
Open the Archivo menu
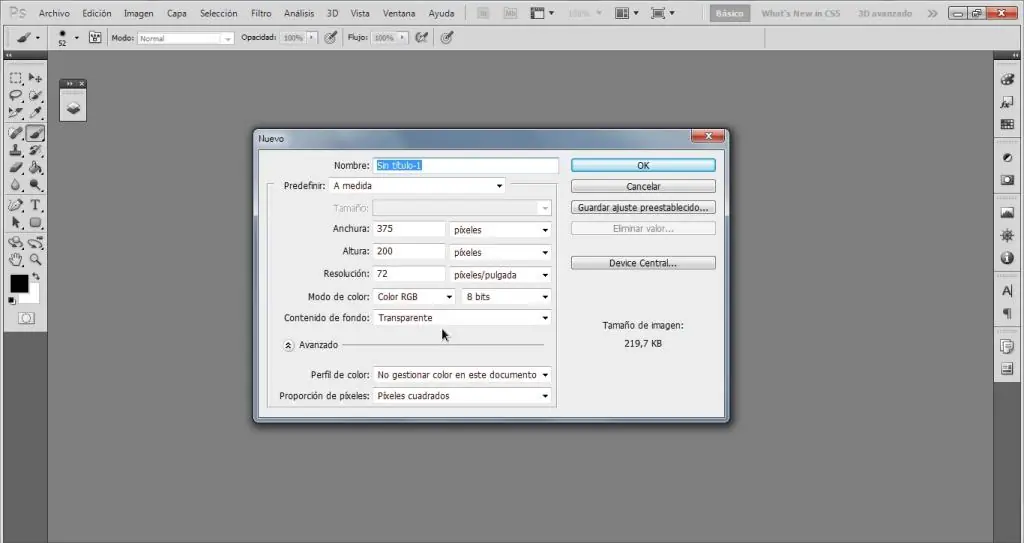54,13
